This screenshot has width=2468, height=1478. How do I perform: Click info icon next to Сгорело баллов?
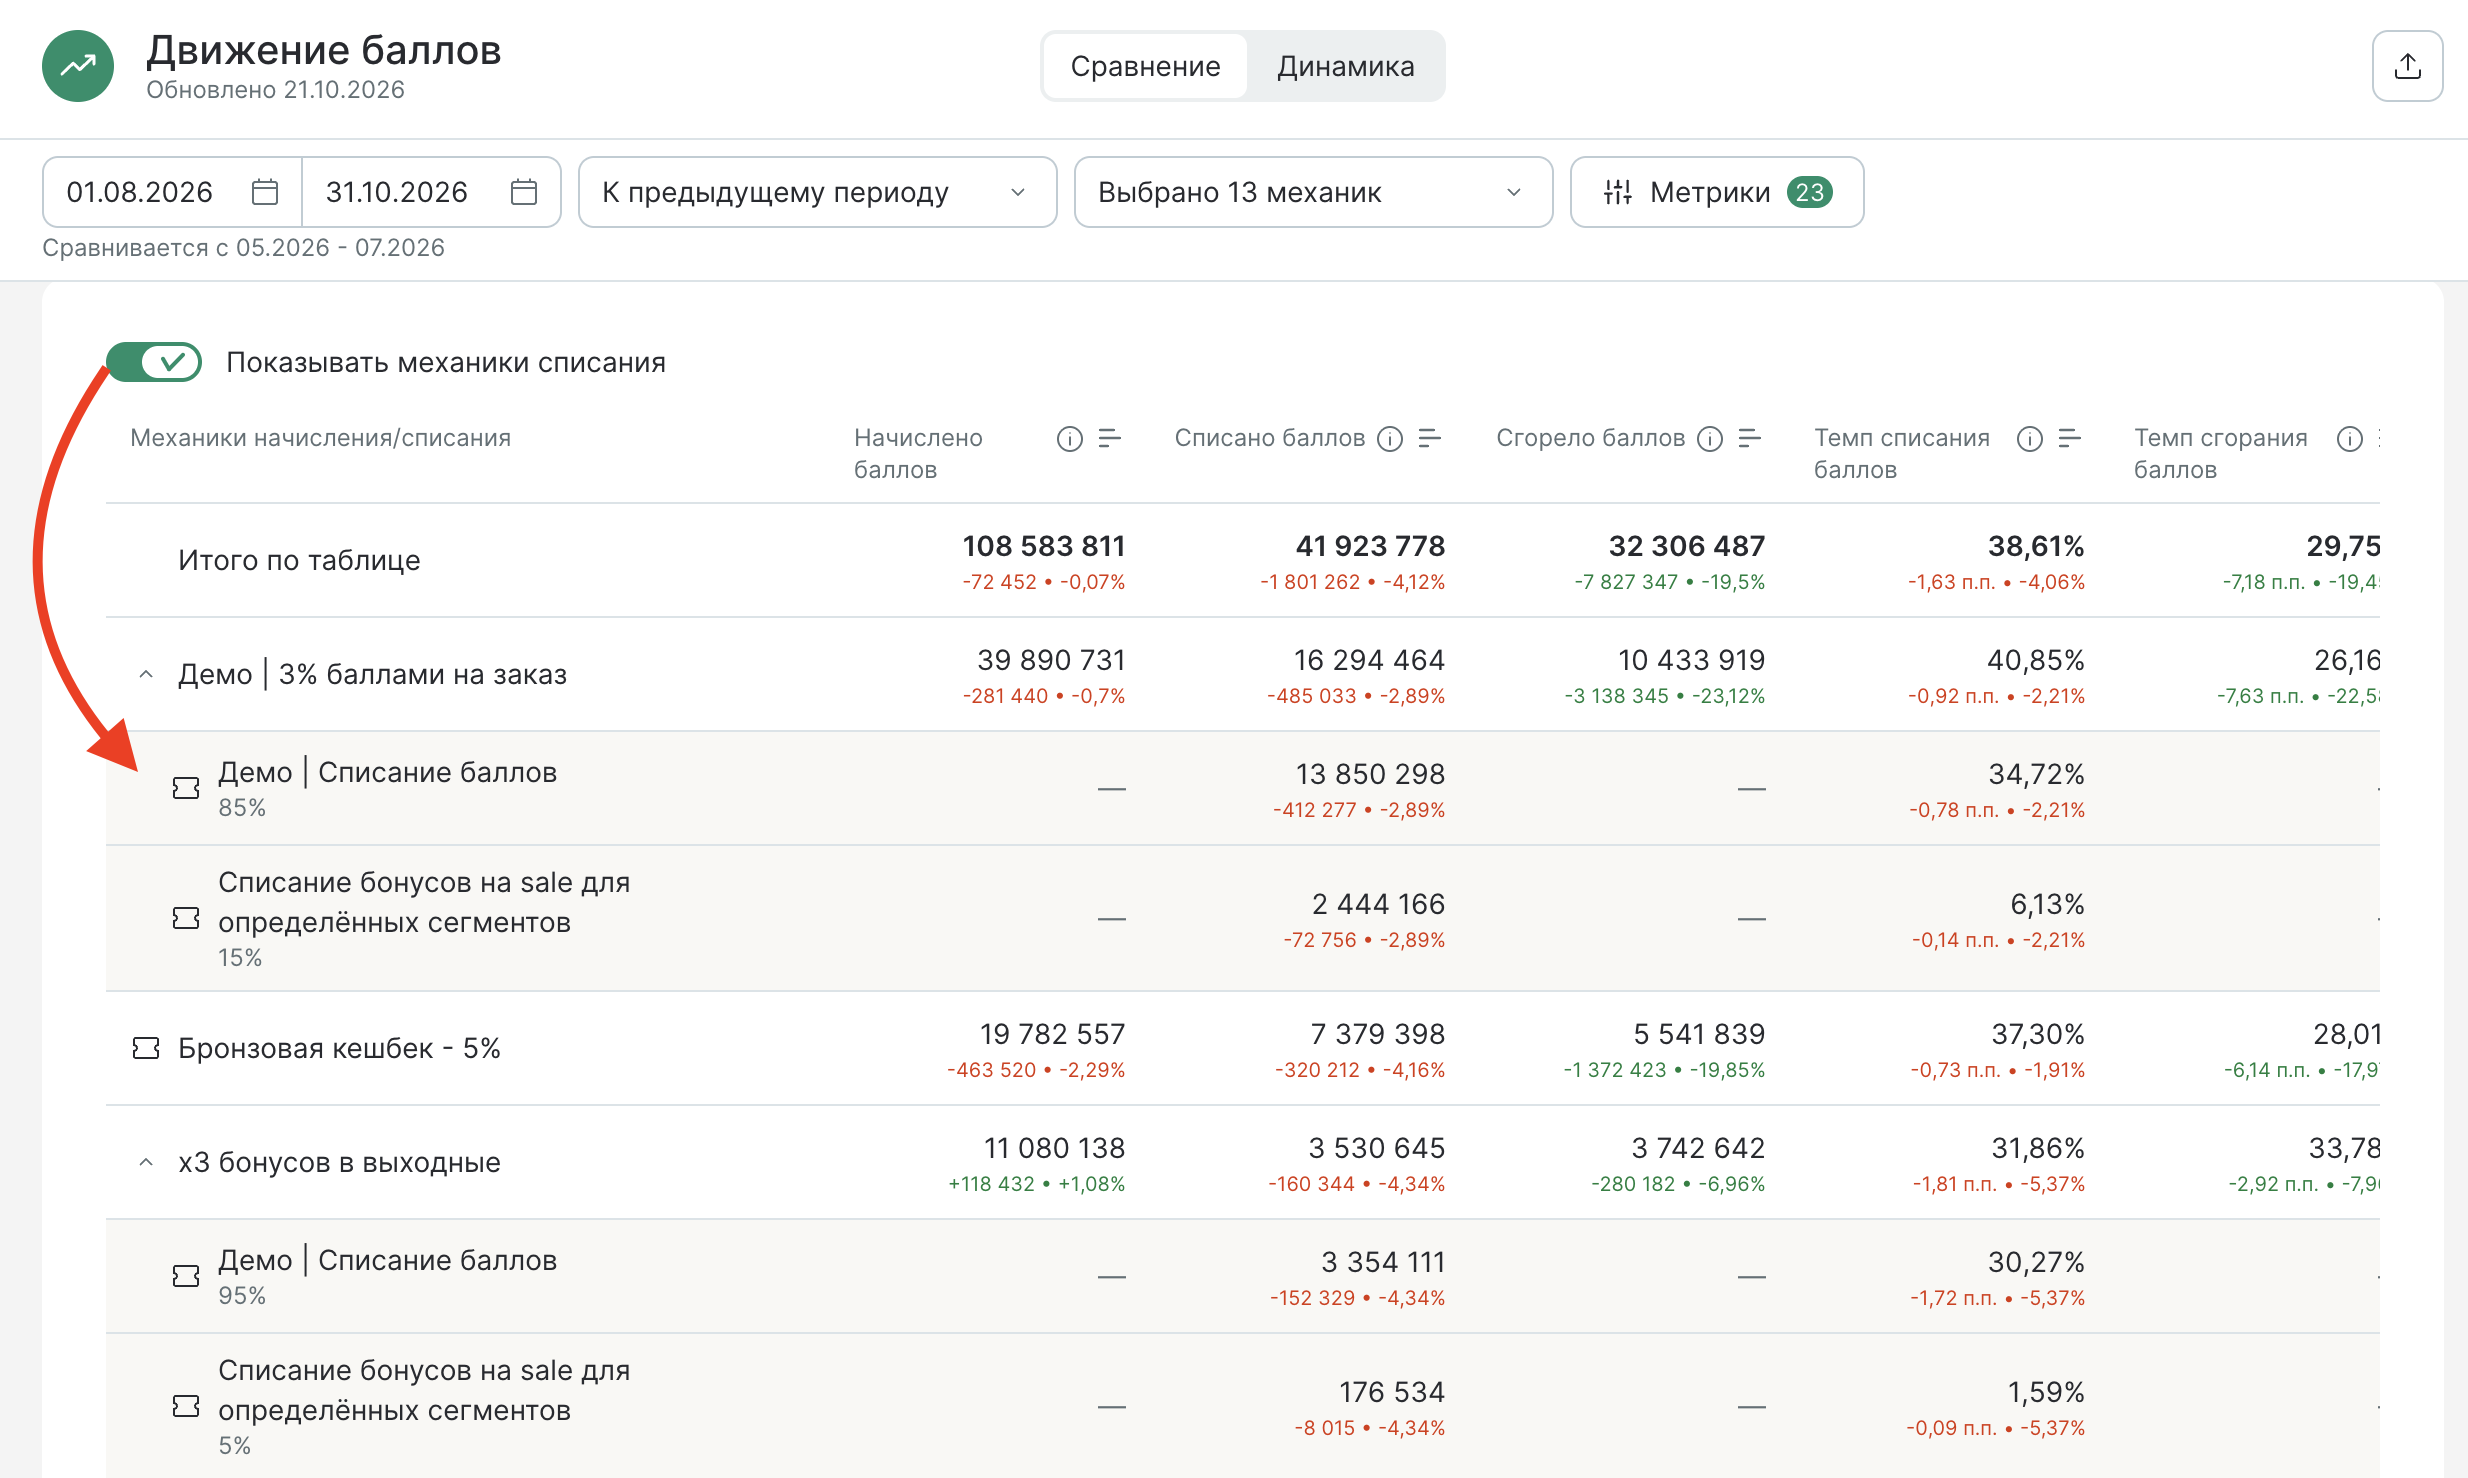[x=1710, y=439]
